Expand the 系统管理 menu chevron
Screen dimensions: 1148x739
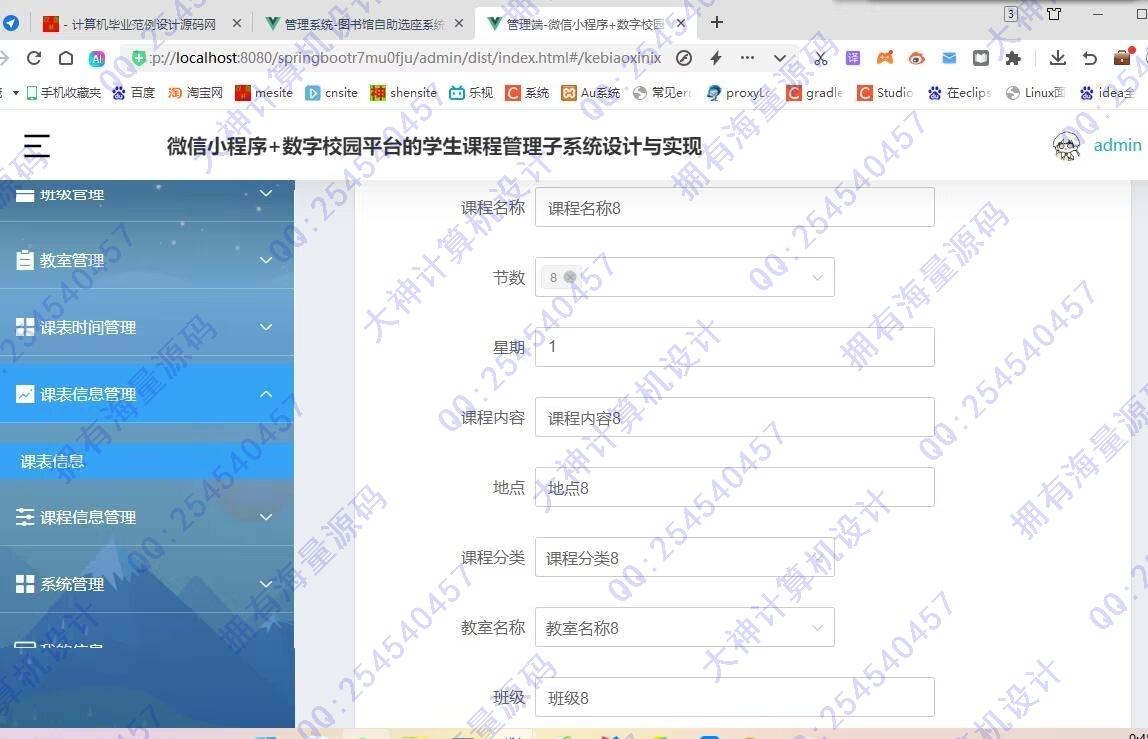point(266,584)
